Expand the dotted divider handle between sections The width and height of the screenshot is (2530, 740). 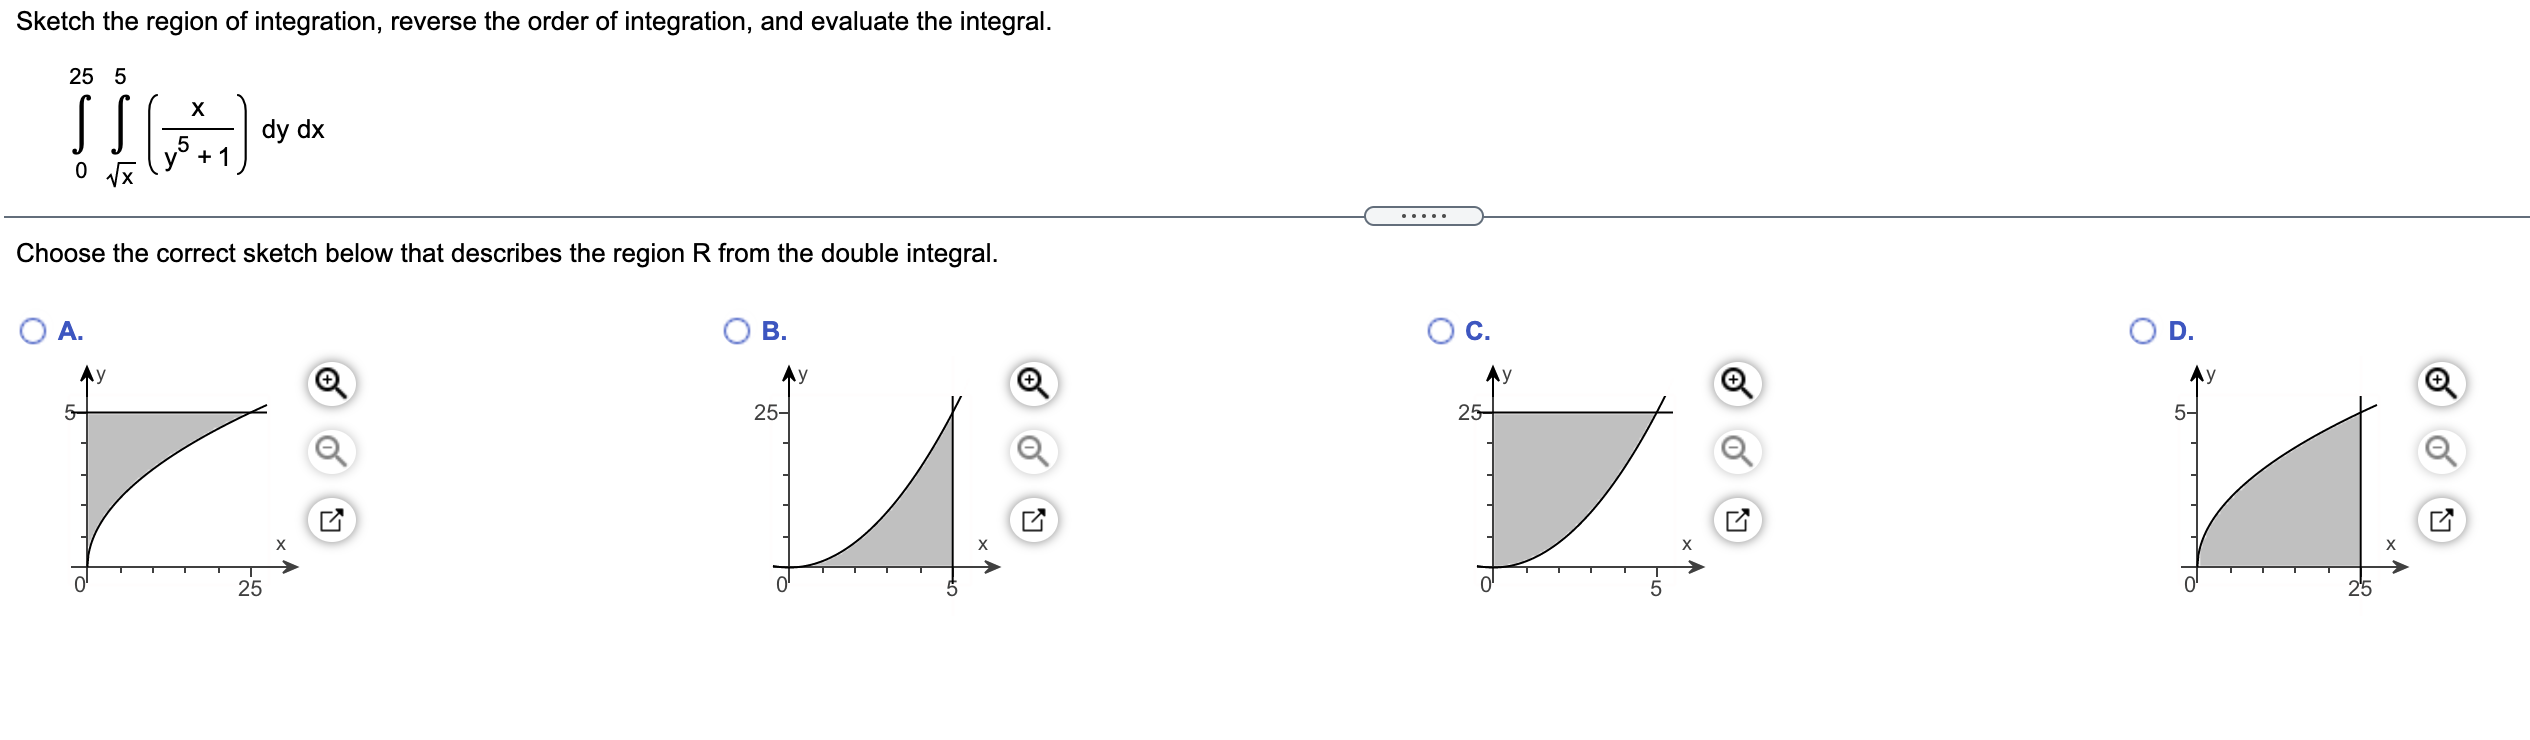[x=1424, y=214]
